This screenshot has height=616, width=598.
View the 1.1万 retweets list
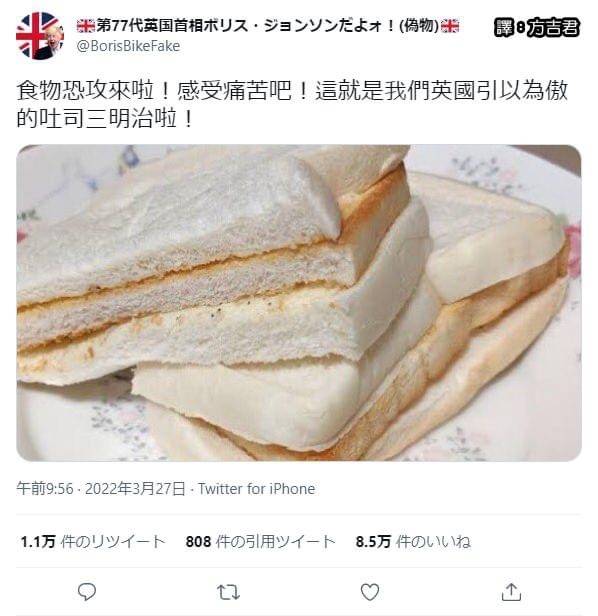point(93,541)
